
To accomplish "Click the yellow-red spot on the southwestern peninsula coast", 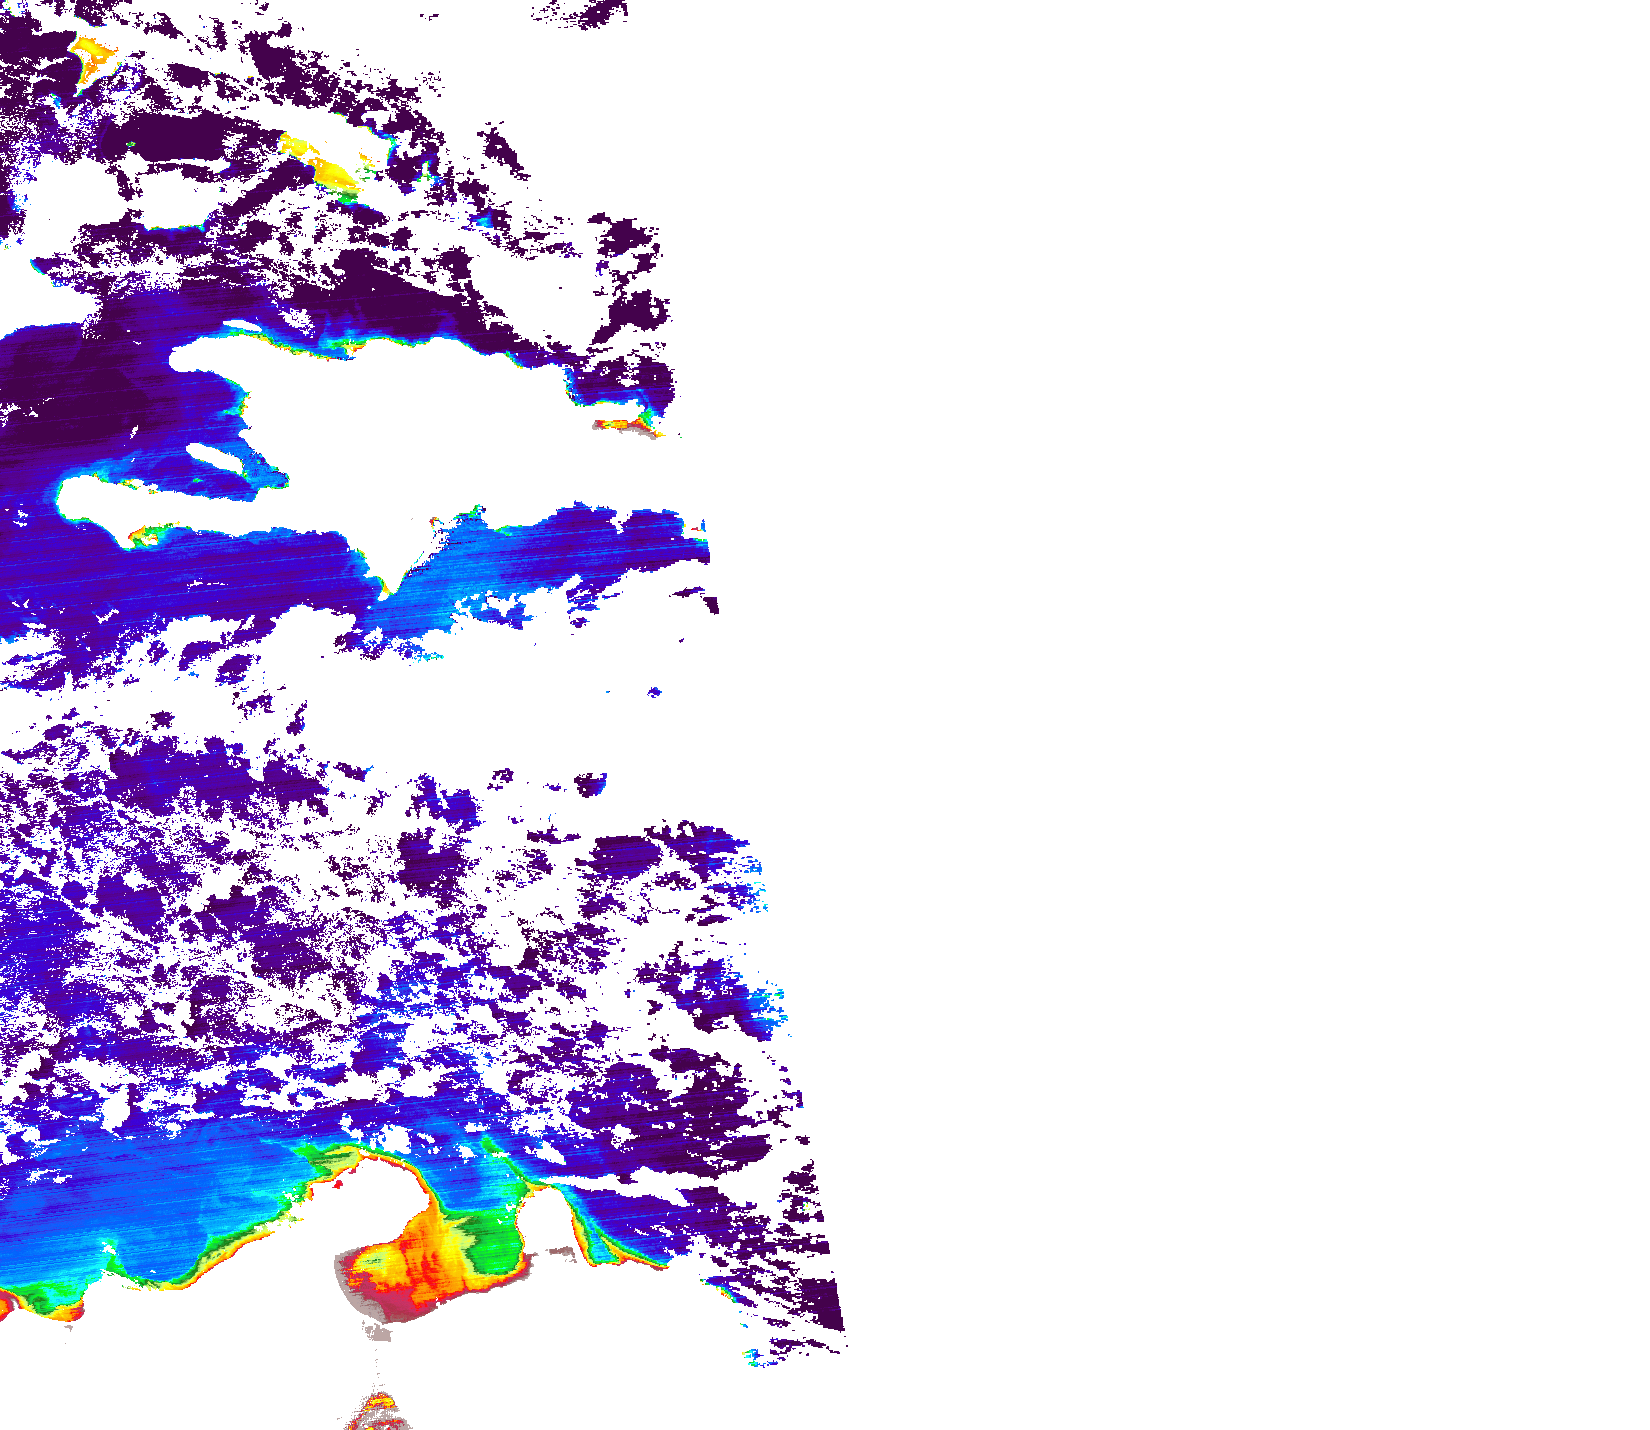I will (x=145, y=535).
